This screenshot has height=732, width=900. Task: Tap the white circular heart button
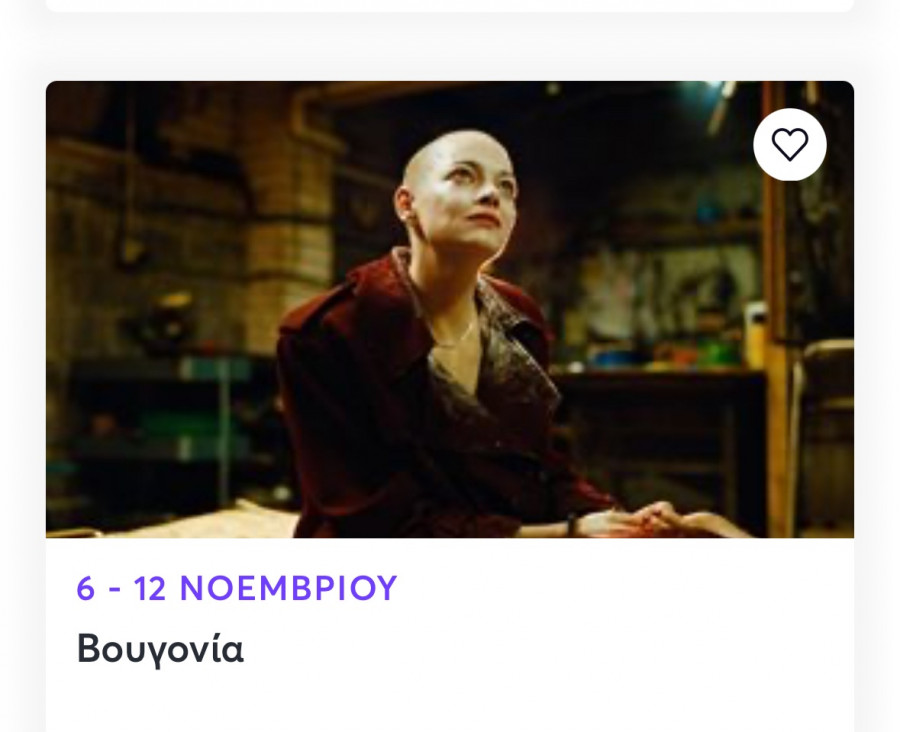click(790, 144)
